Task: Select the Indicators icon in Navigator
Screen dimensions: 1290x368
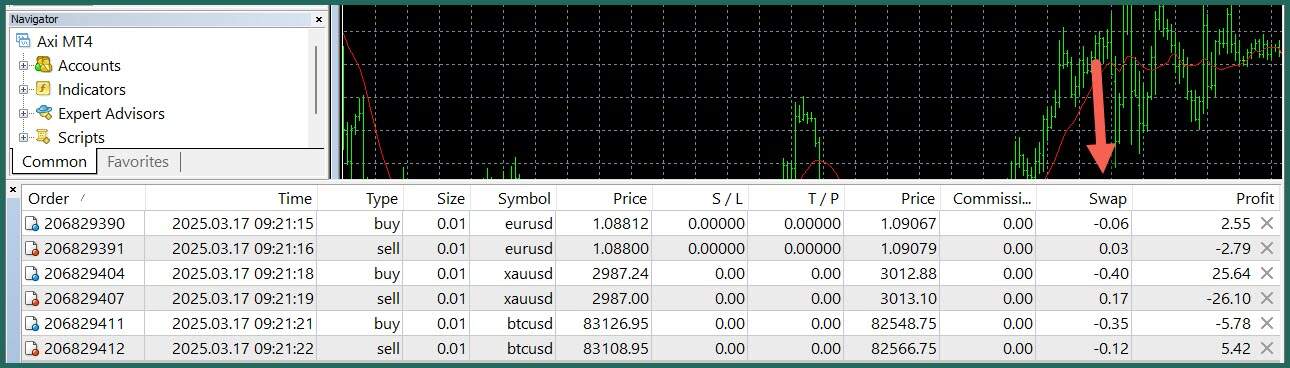Action: [x=43, y=89]
